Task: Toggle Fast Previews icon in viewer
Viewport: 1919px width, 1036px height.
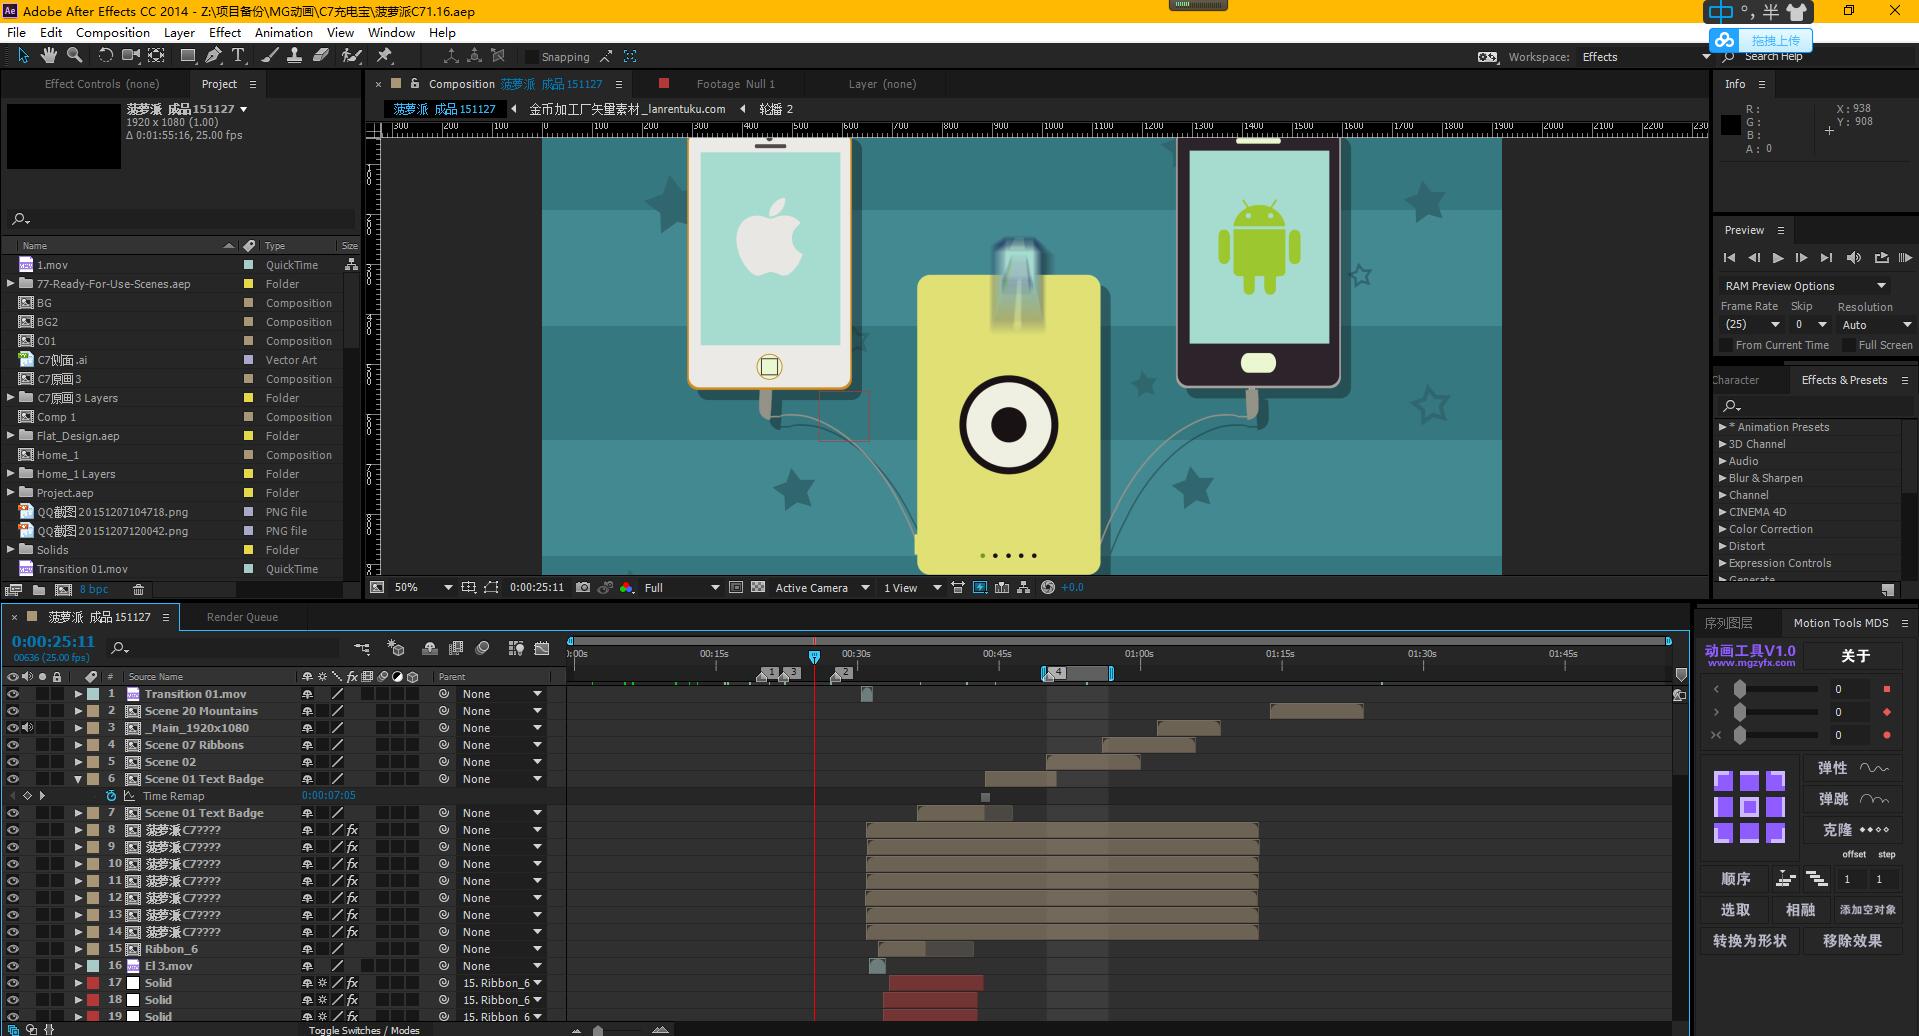Action: [x=980, y=588]
